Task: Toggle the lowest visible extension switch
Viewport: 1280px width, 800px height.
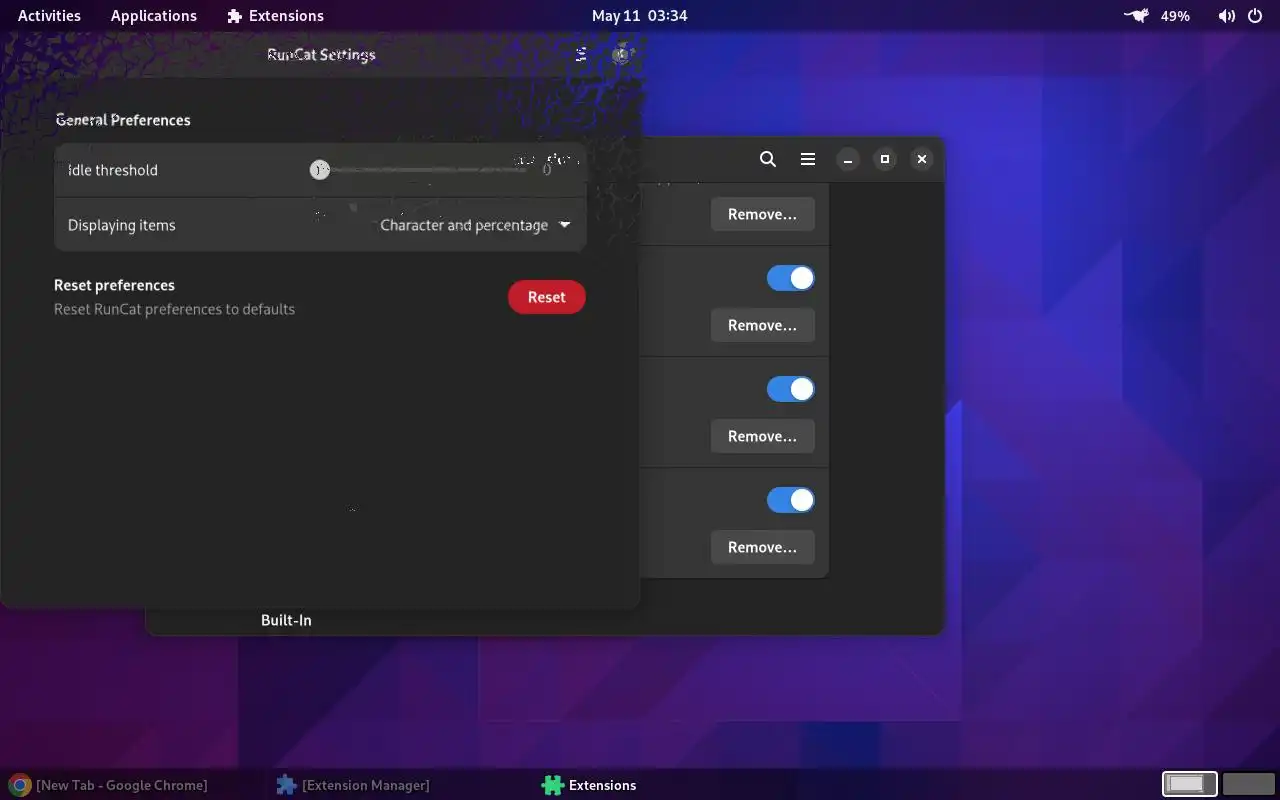Action: [791, 500]
